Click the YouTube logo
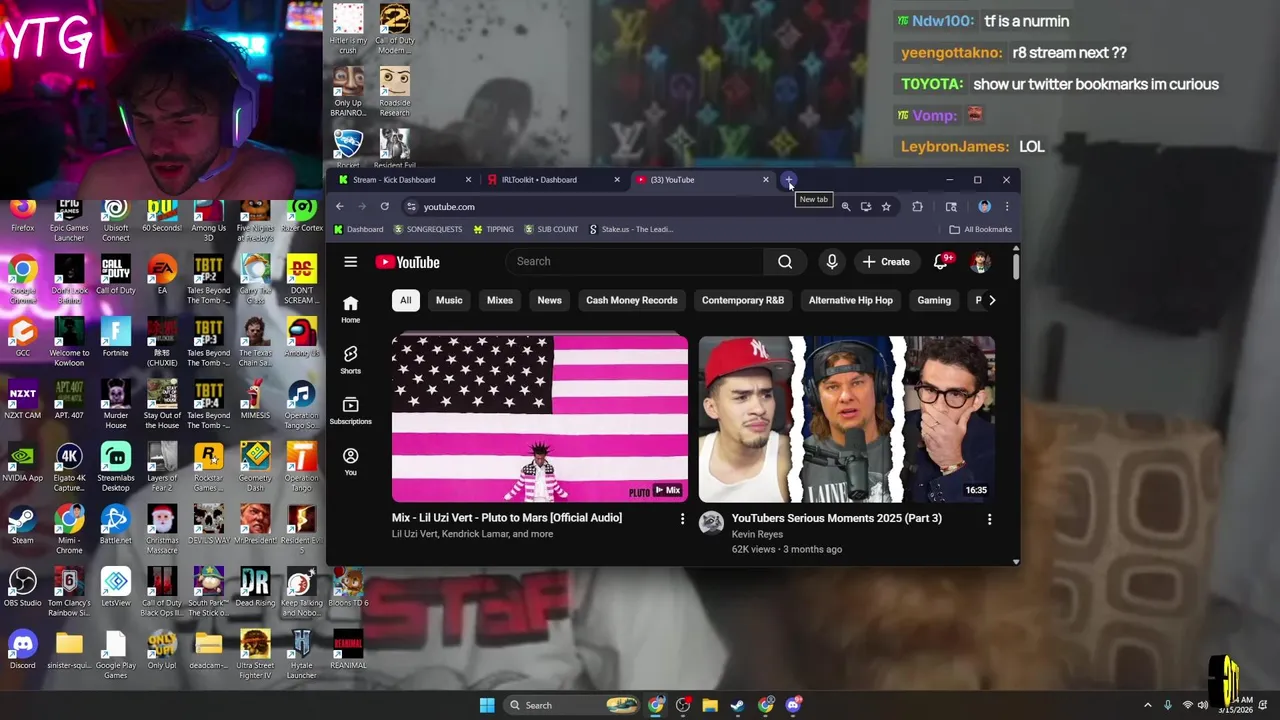Screen dimensions: 1280x720 point(408,262)
